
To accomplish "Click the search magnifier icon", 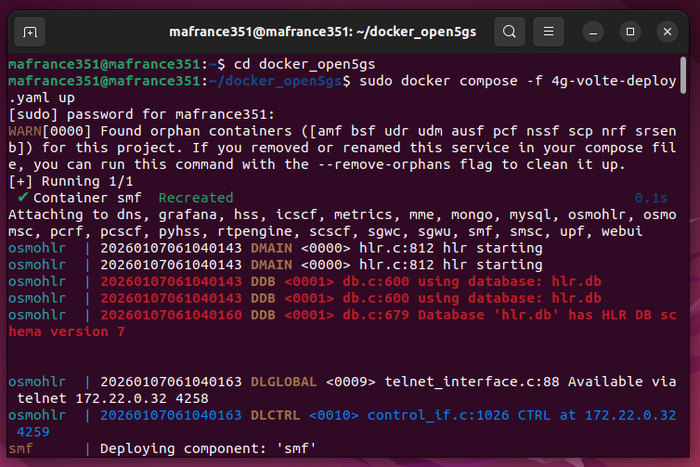I will [x=509, y=31].
